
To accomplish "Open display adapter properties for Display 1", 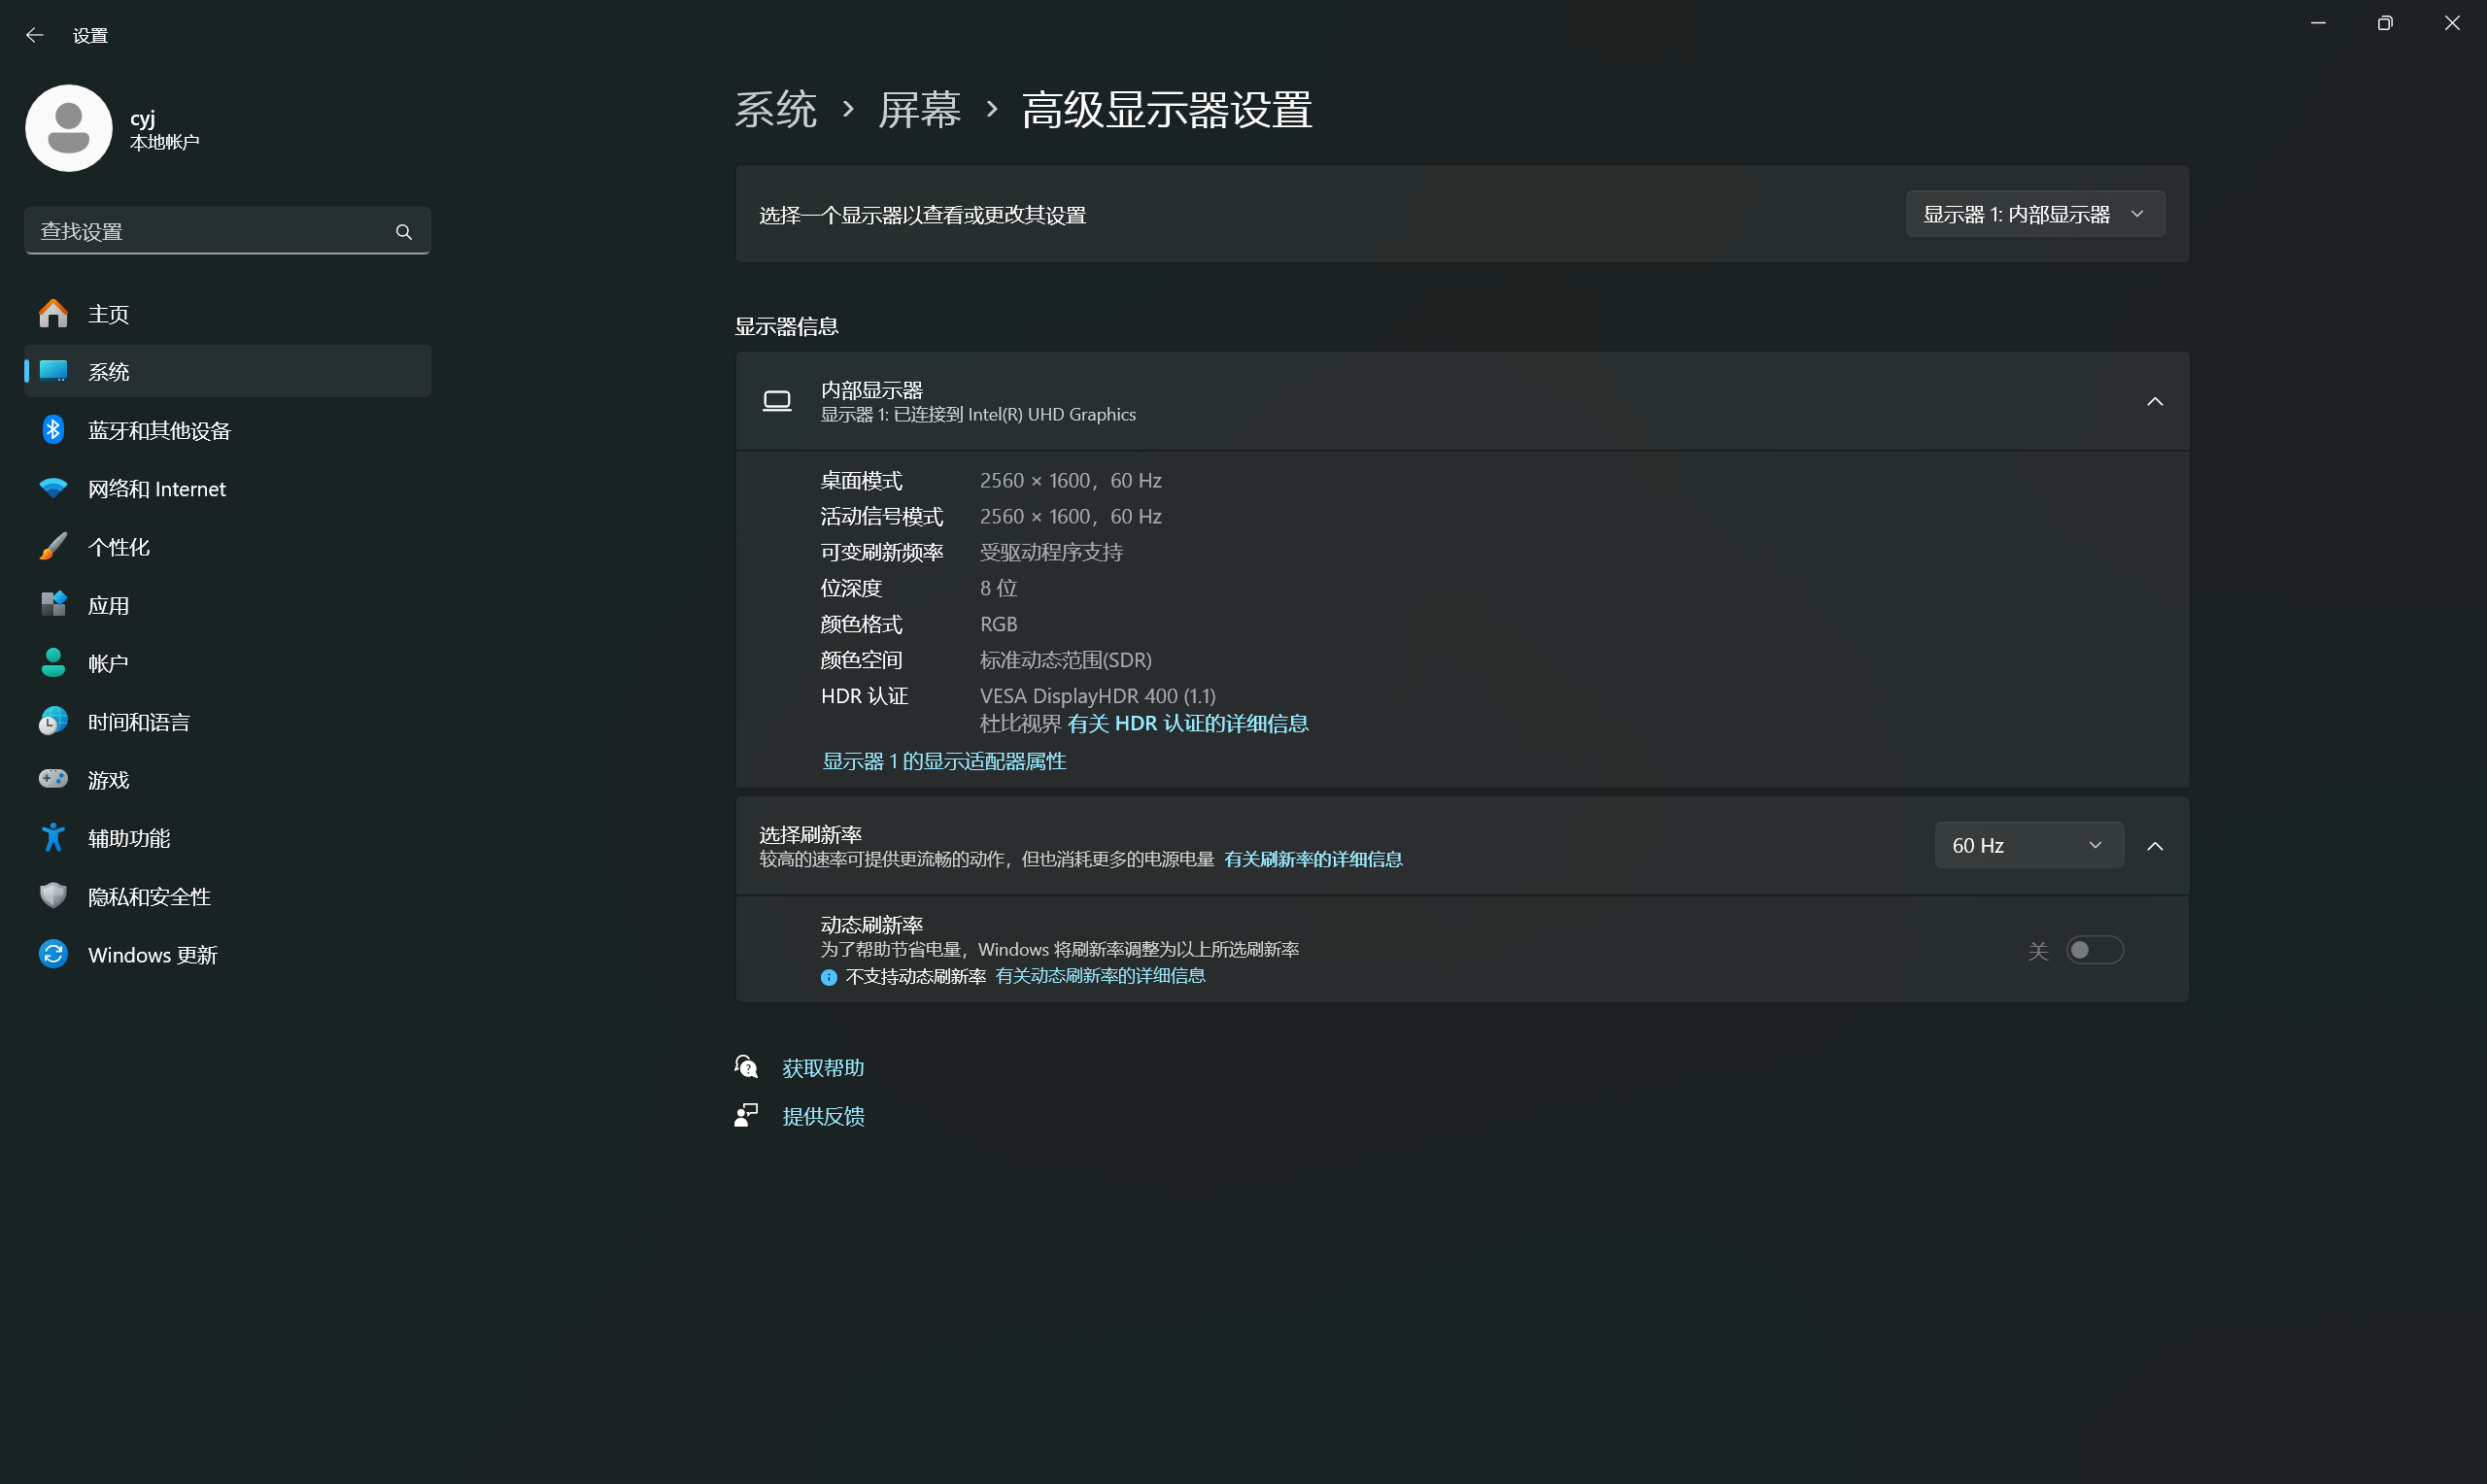I will point(943,761).
